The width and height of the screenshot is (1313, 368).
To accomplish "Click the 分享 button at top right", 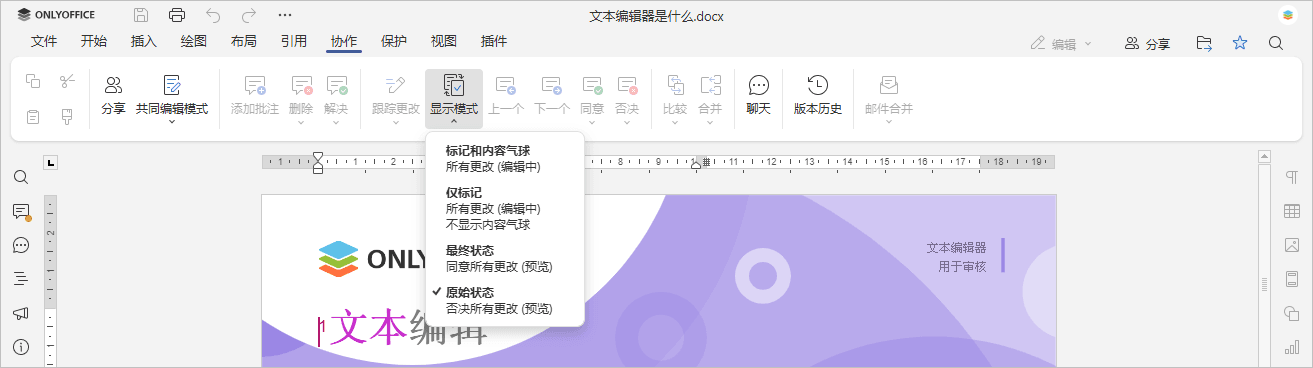I will coord(1147,44).
